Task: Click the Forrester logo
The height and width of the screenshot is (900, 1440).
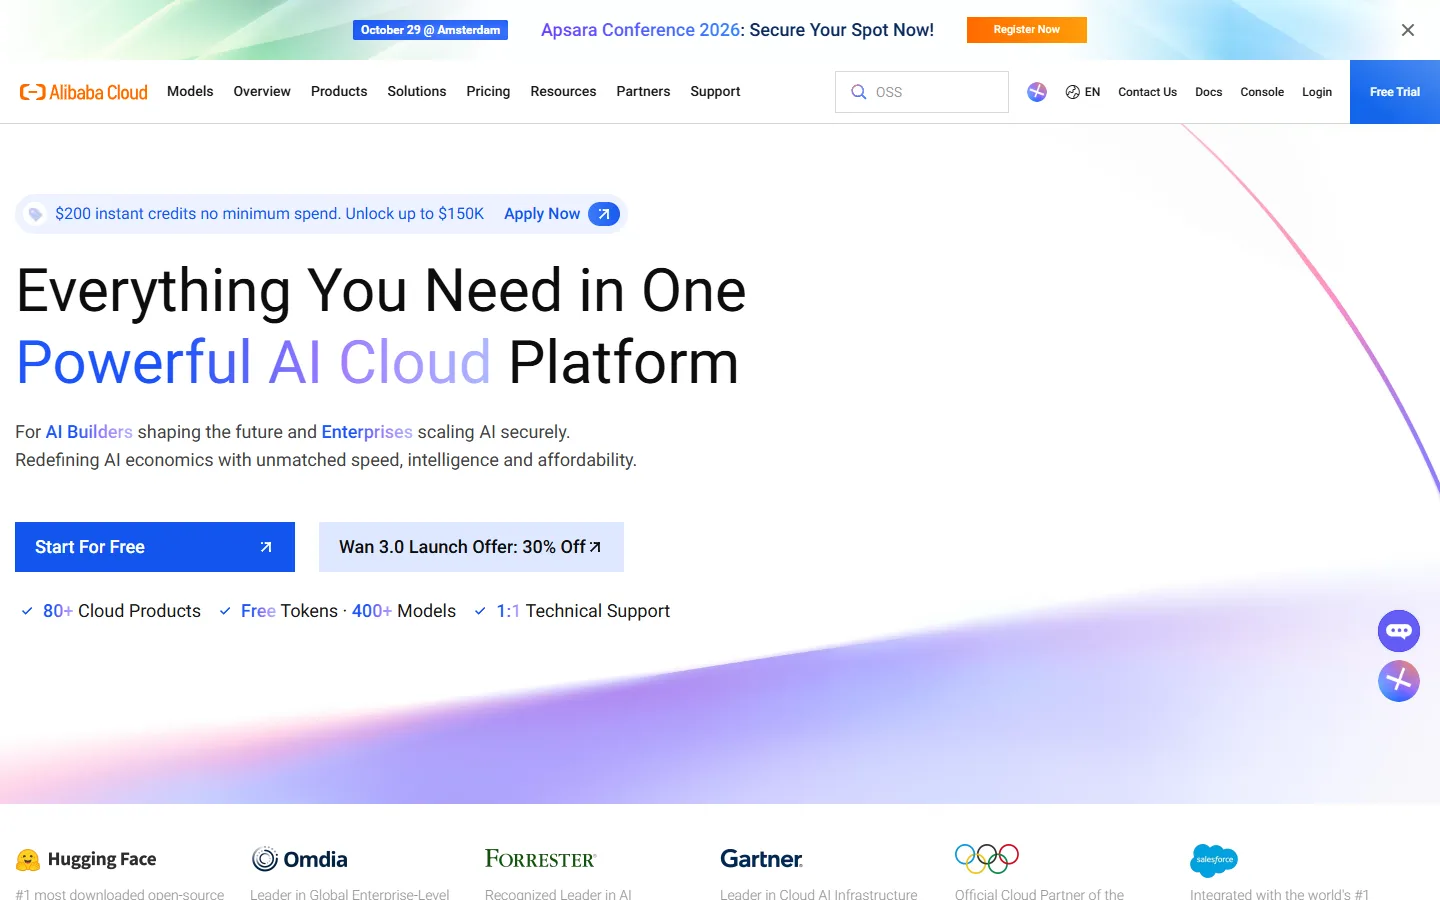Action: click(540, 859)
